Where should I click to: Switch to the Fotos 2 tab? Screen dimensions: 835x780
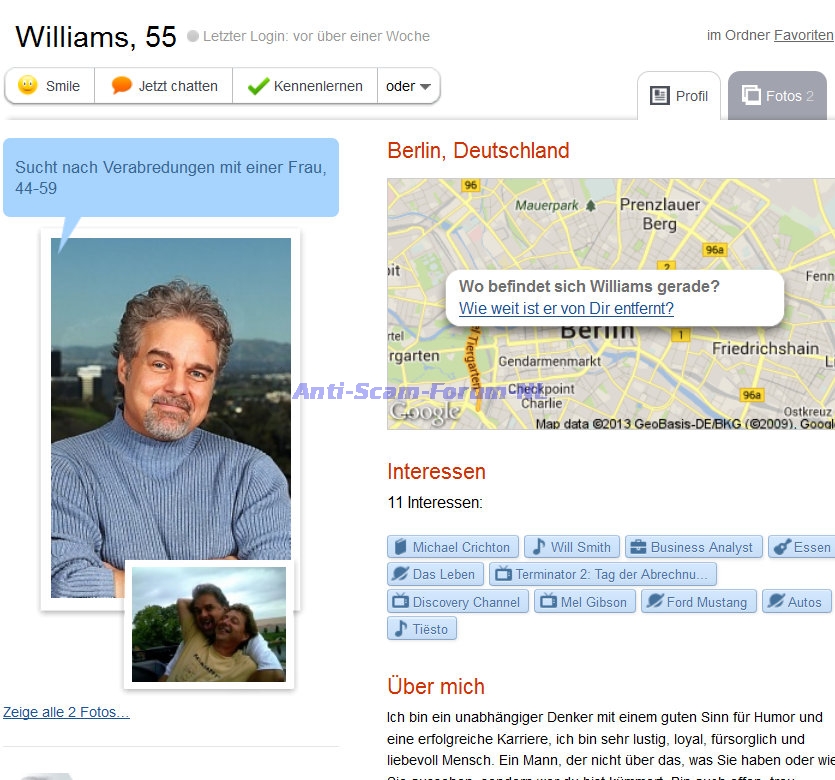(x=777, y=96)
